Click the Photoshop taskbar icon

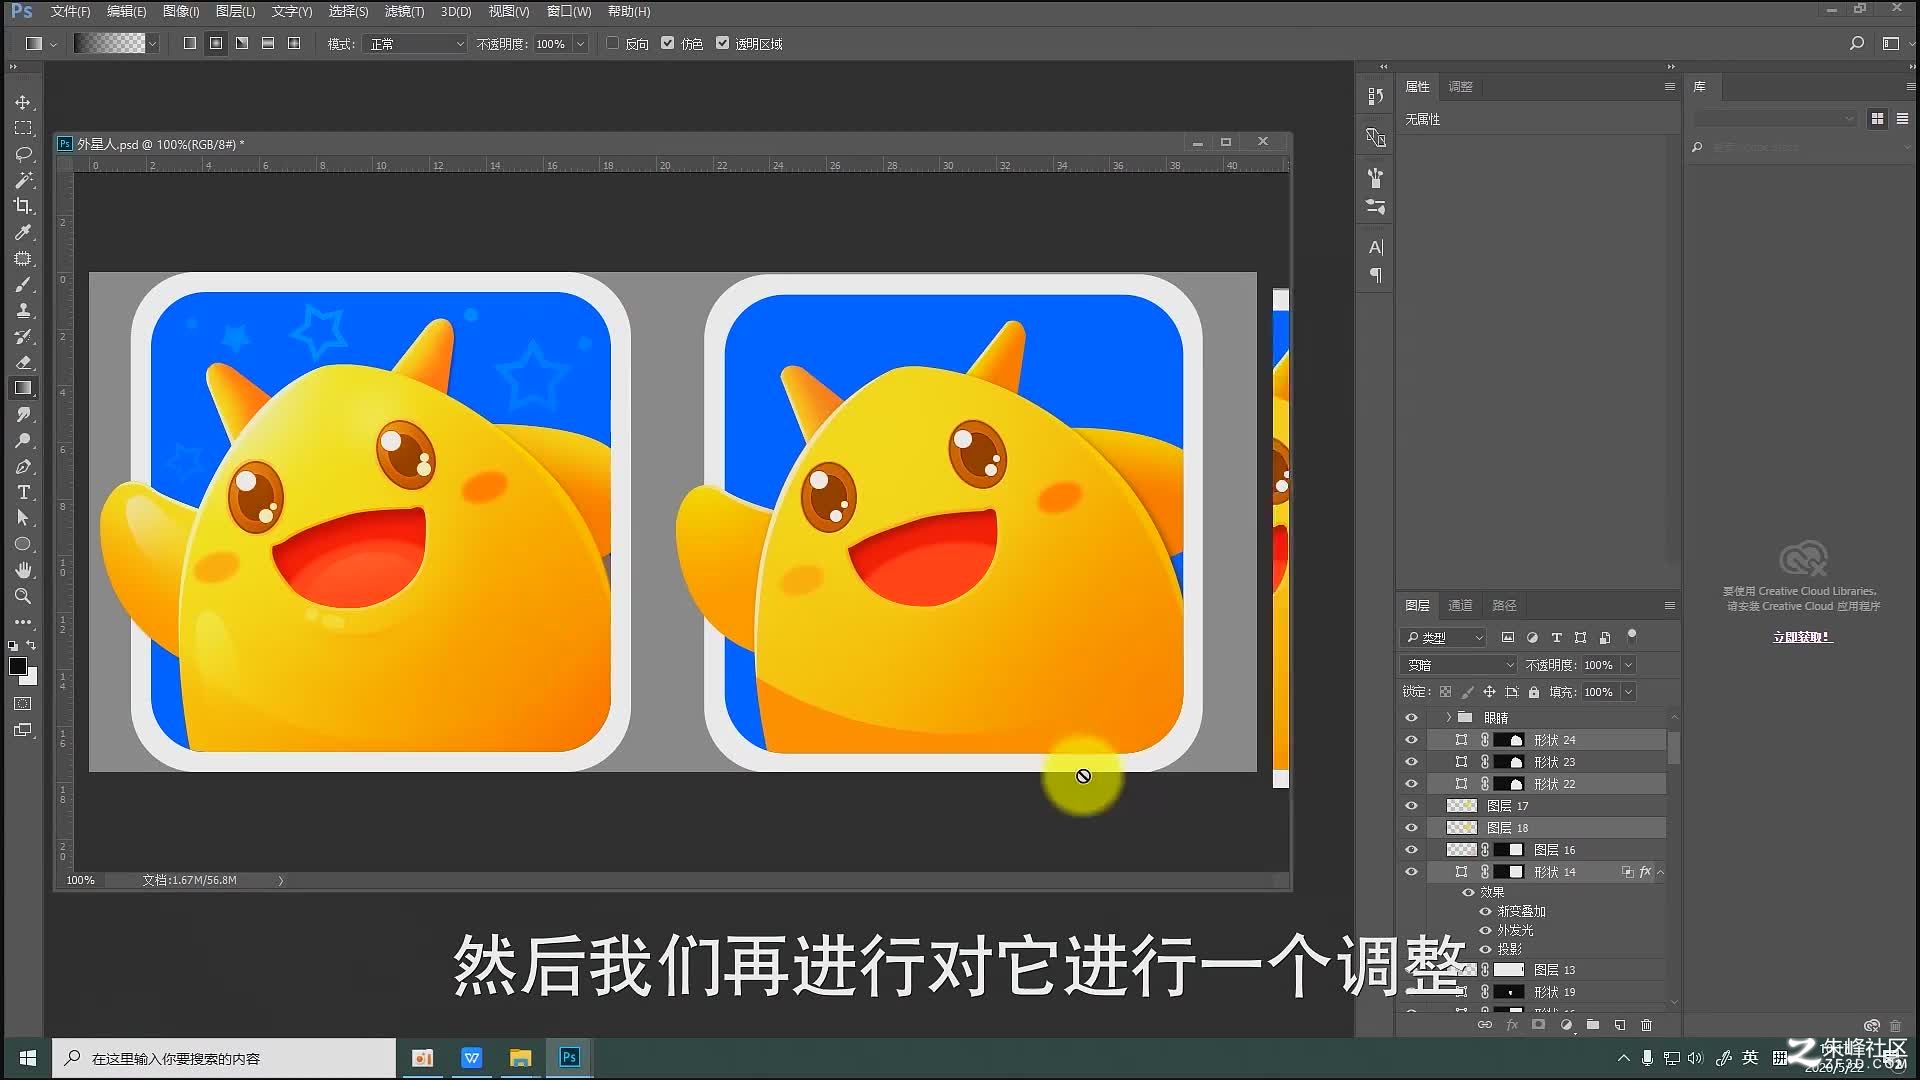(x=570, y=1058)
